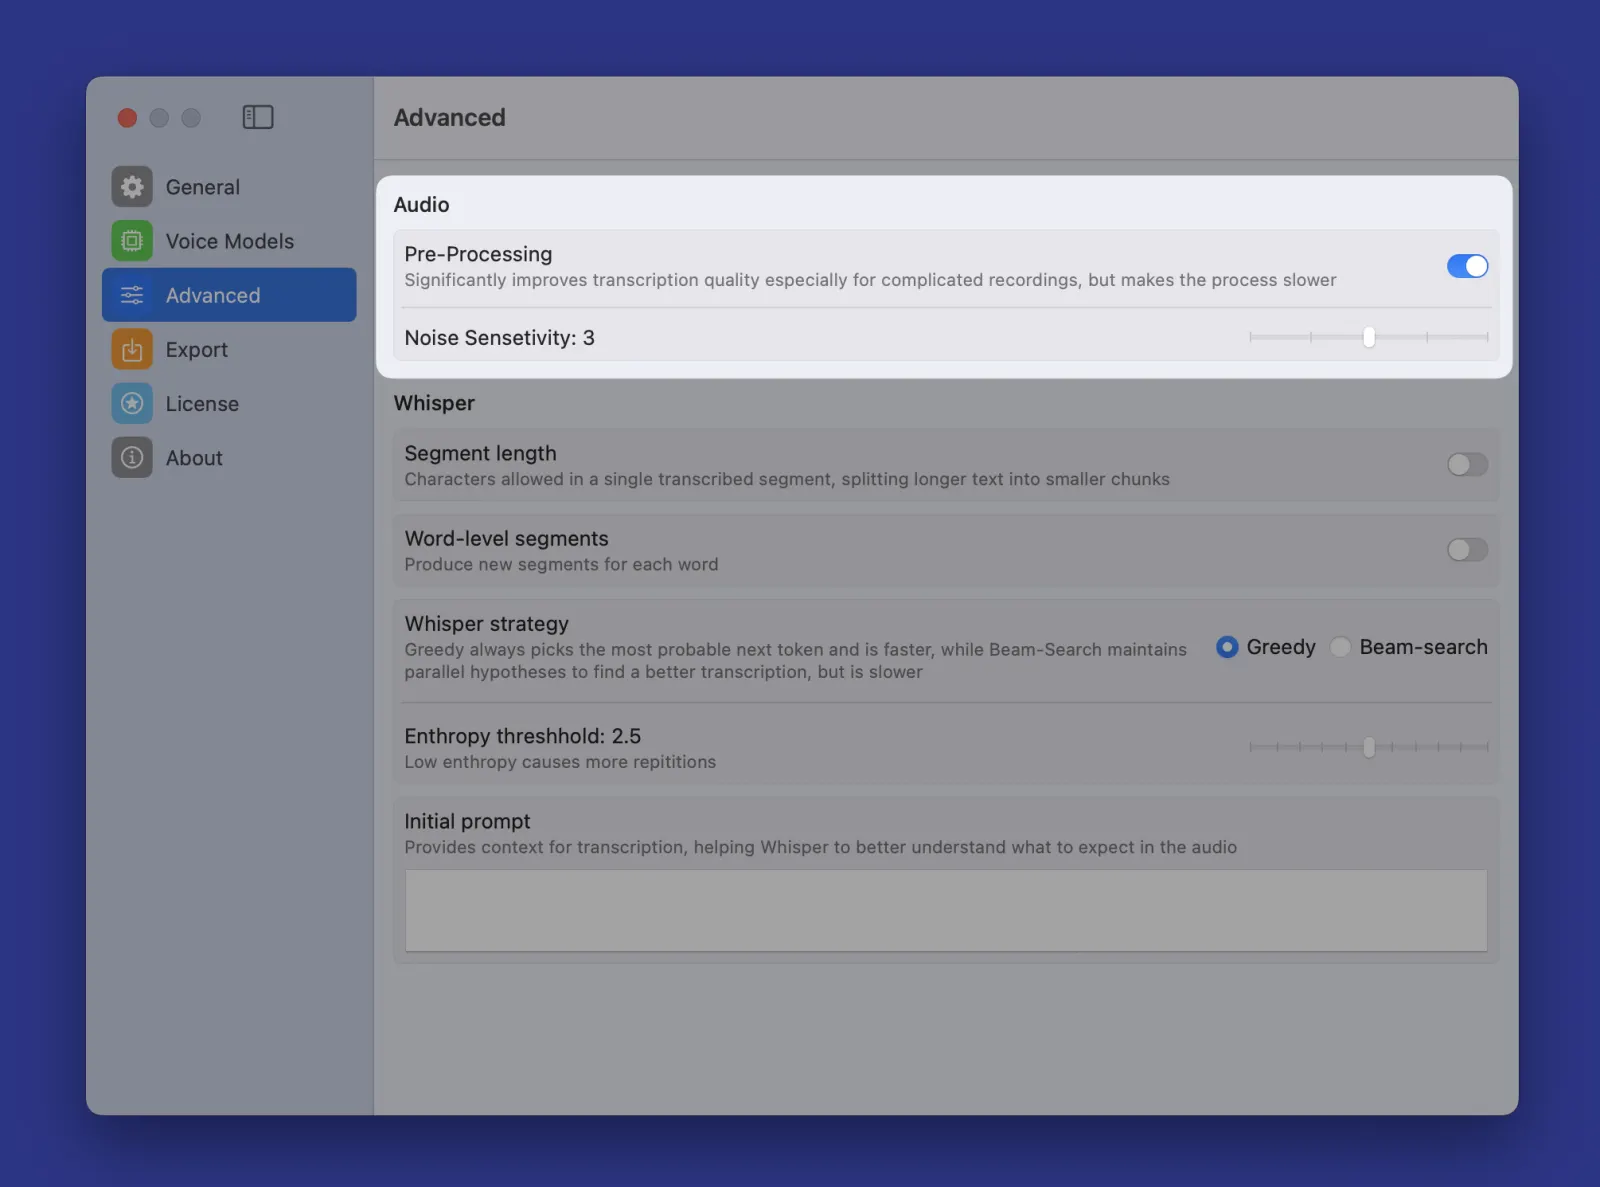
Task: Open the Voice Models section
Action: coord(229,241)
